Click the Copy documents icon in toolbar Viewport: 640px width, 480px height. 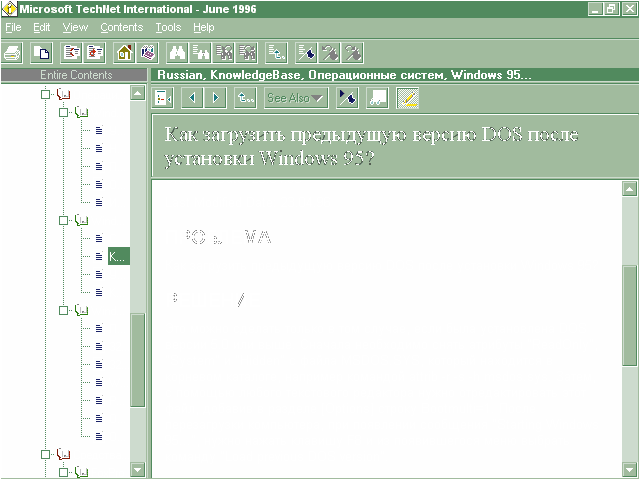tap(41, 53)
